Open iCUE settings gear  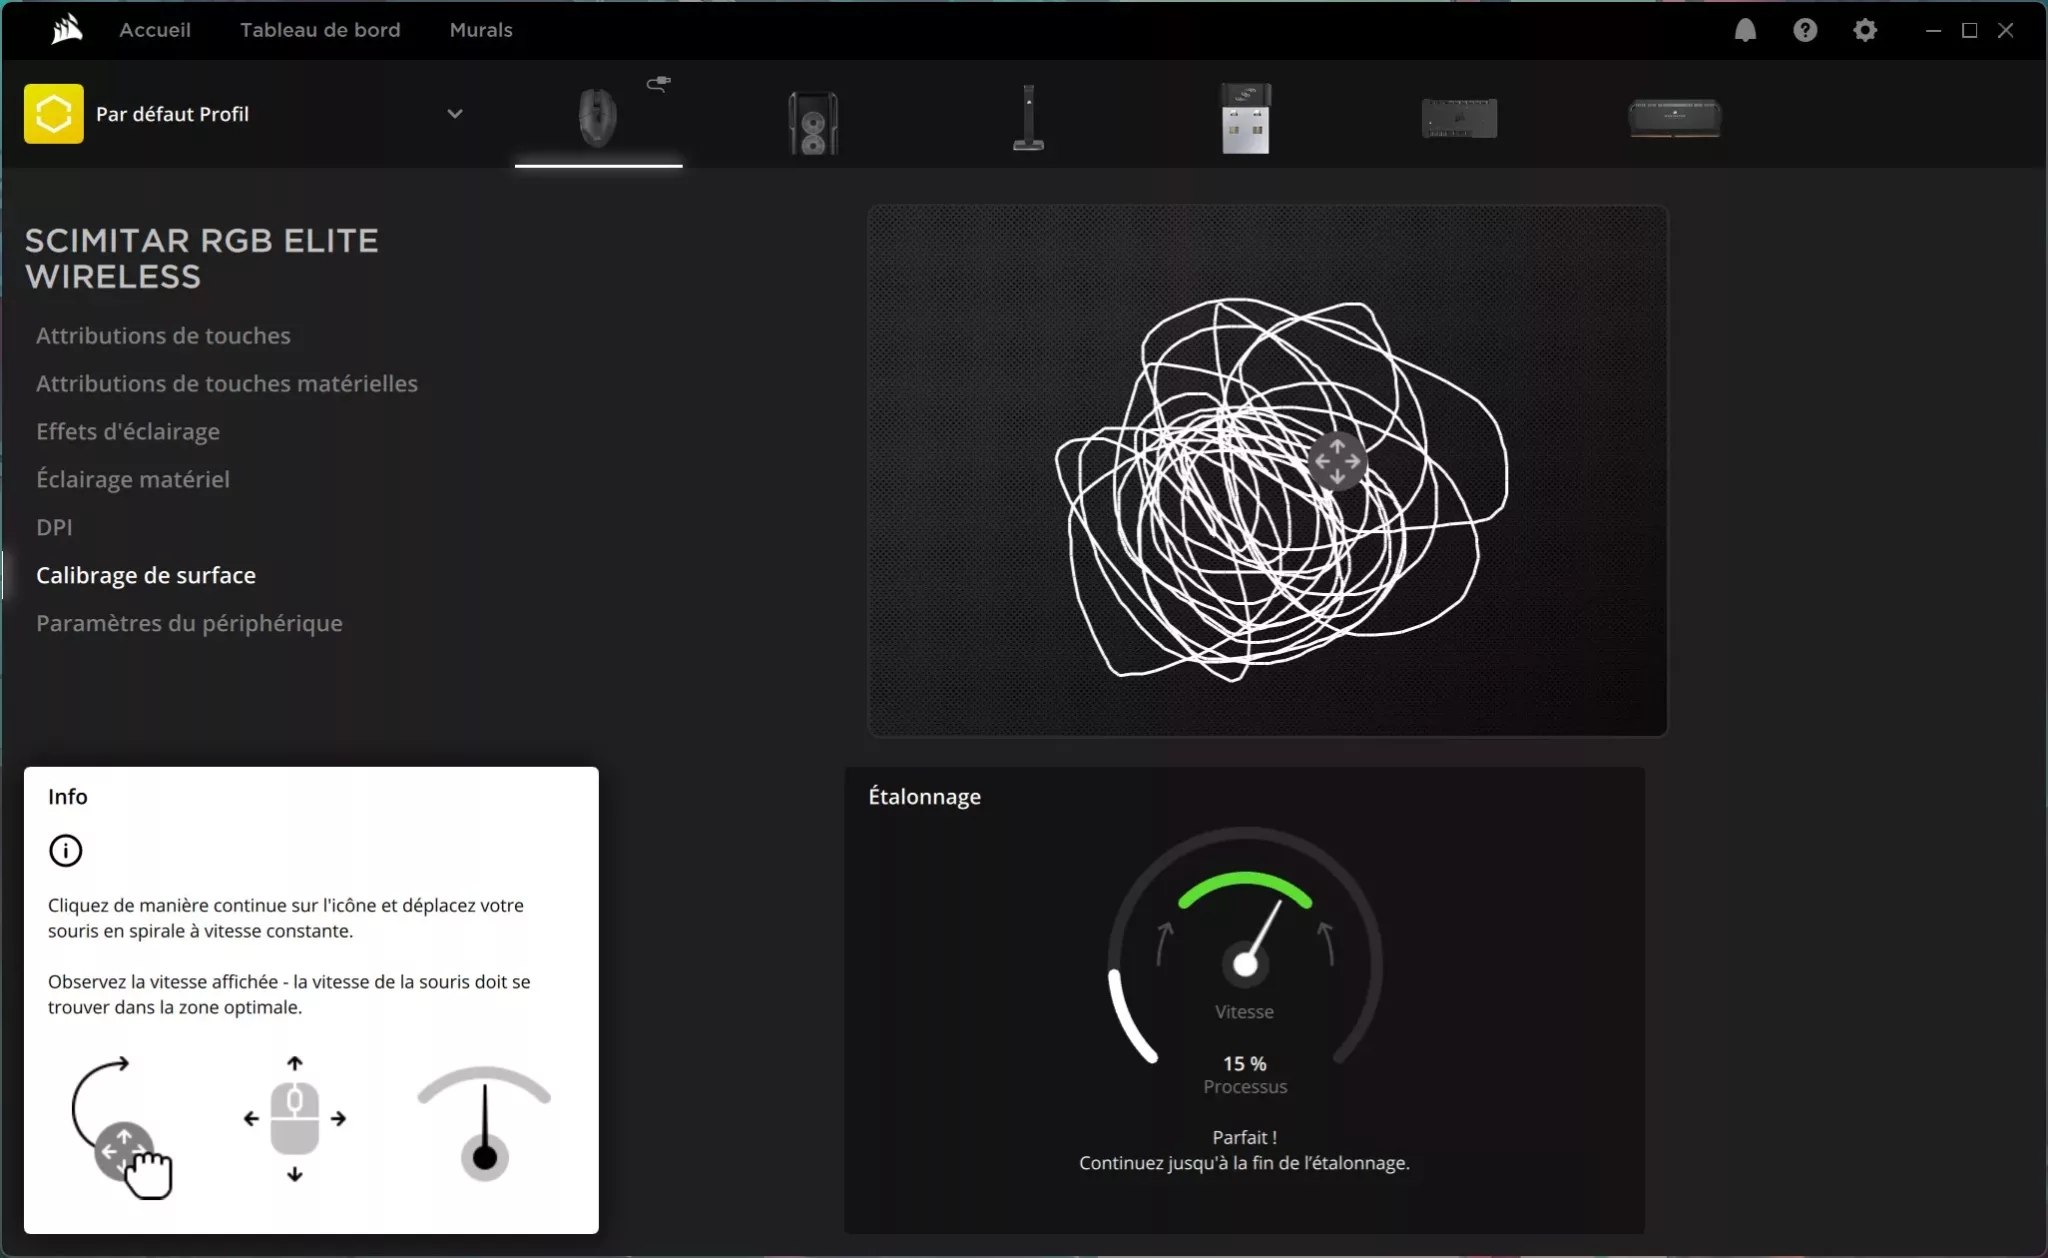point(1865,30)
